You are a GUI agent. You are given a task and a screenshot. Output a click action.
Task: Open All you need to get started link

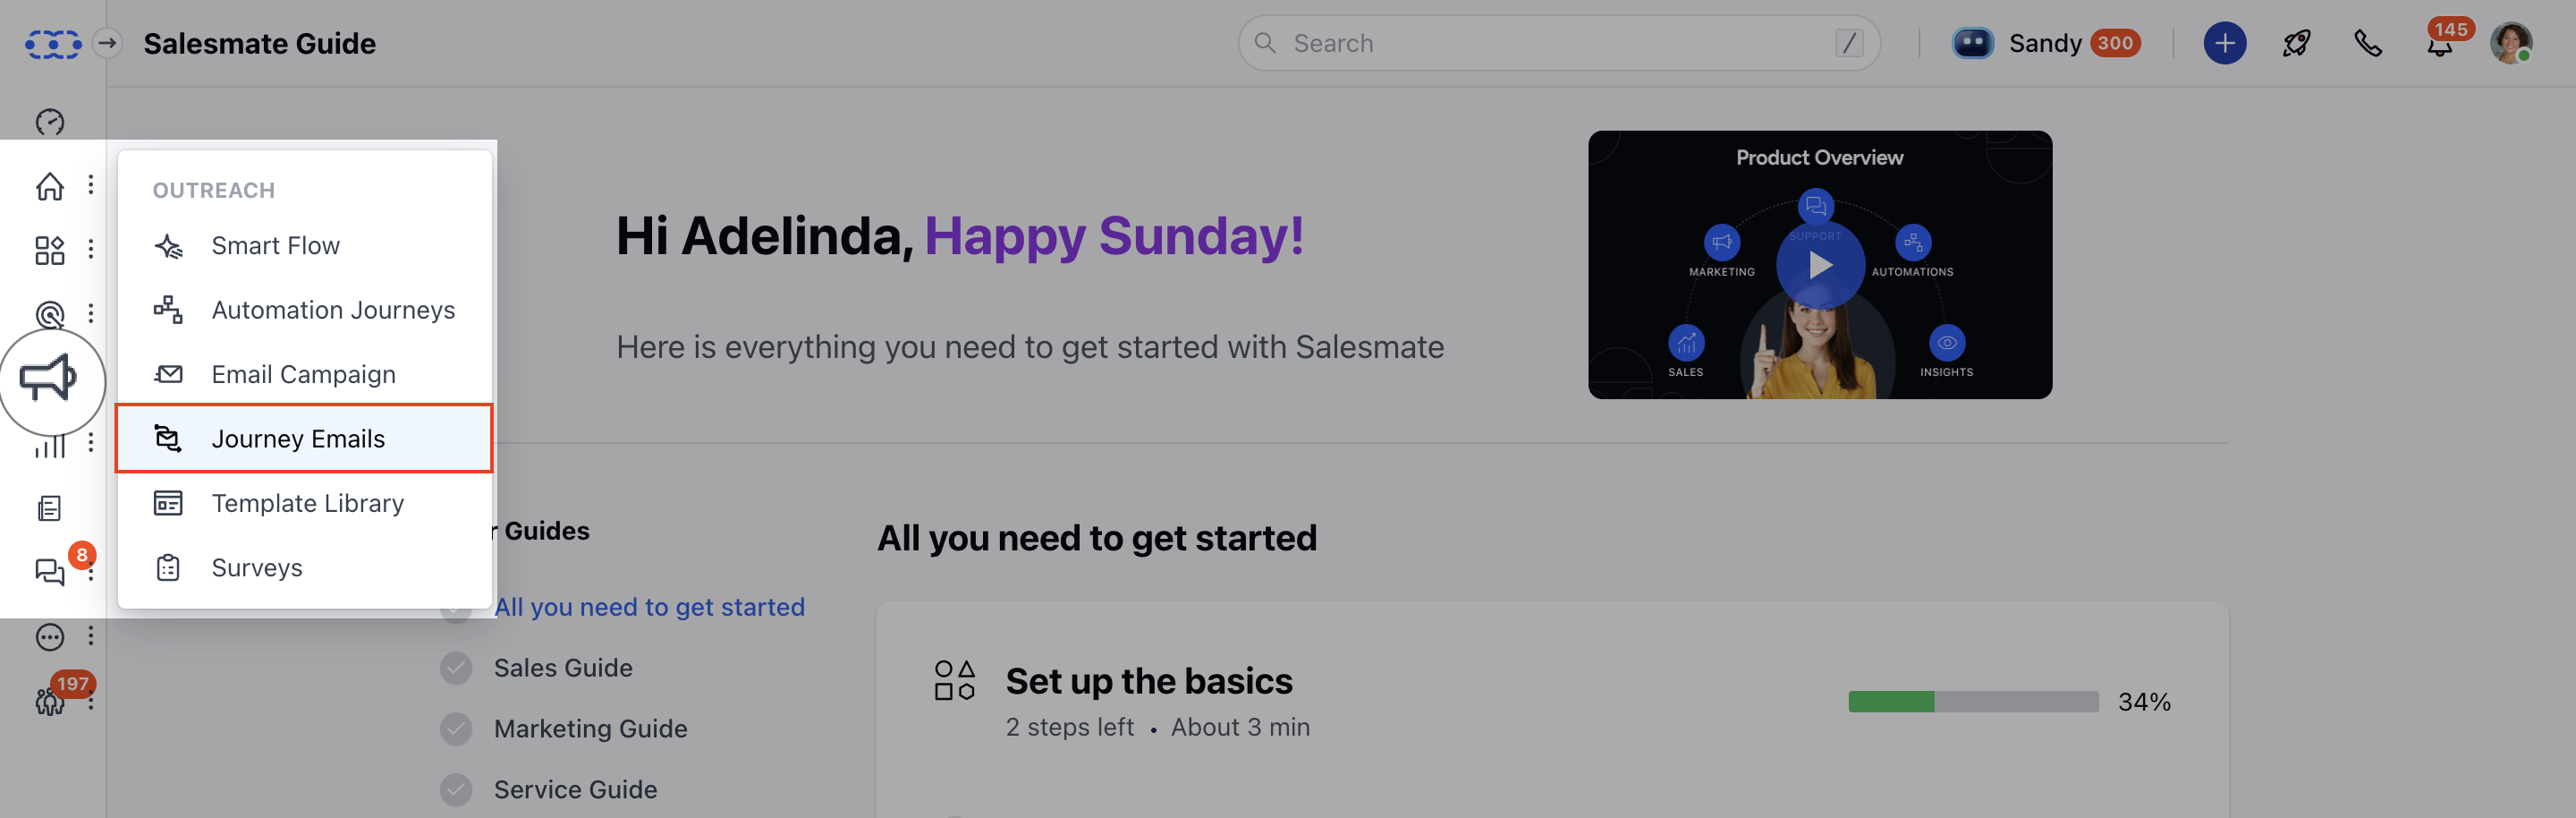click(x=649, y=607)
